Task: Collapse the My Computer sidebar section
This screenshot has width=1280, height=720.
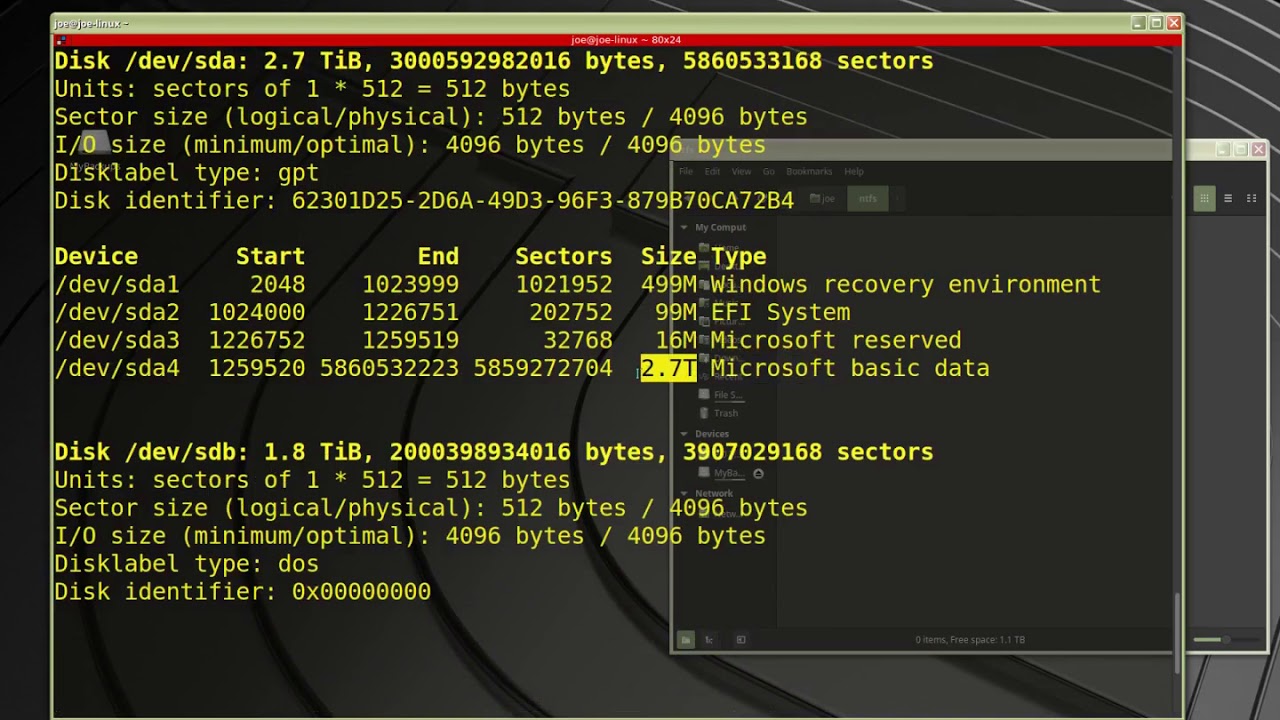Action: [685, 228]
